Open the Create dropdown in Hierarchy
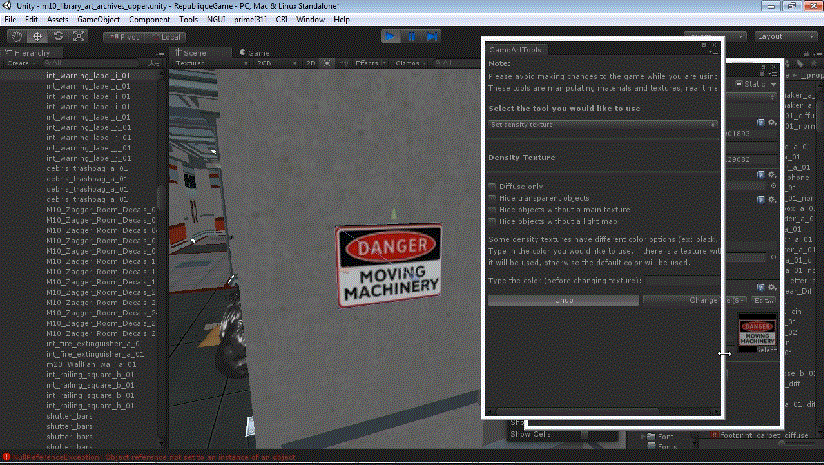This screenshot has height=465, width=824. pyautogui.click(x=21, y=64)
